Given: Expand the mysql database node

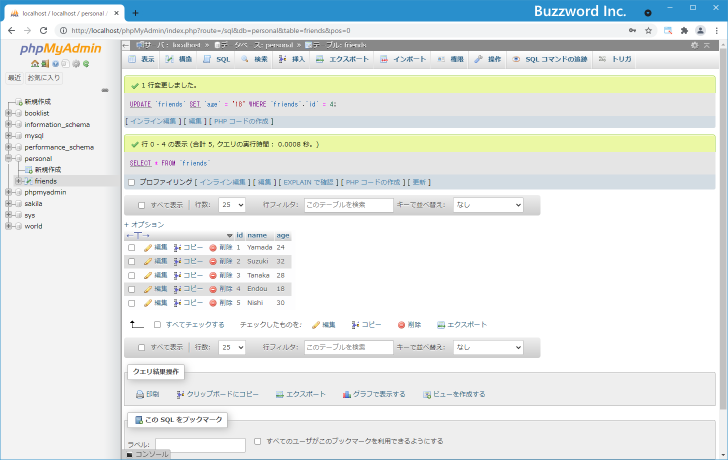Looking at the screenshot, I should pyautogui.click(x=8, y=136).
